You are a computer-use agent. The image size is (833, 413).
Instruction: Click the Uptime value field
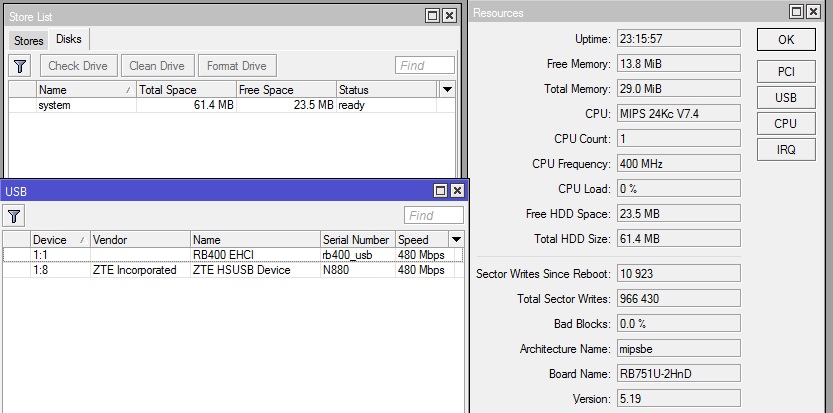[x=678, y=39]
